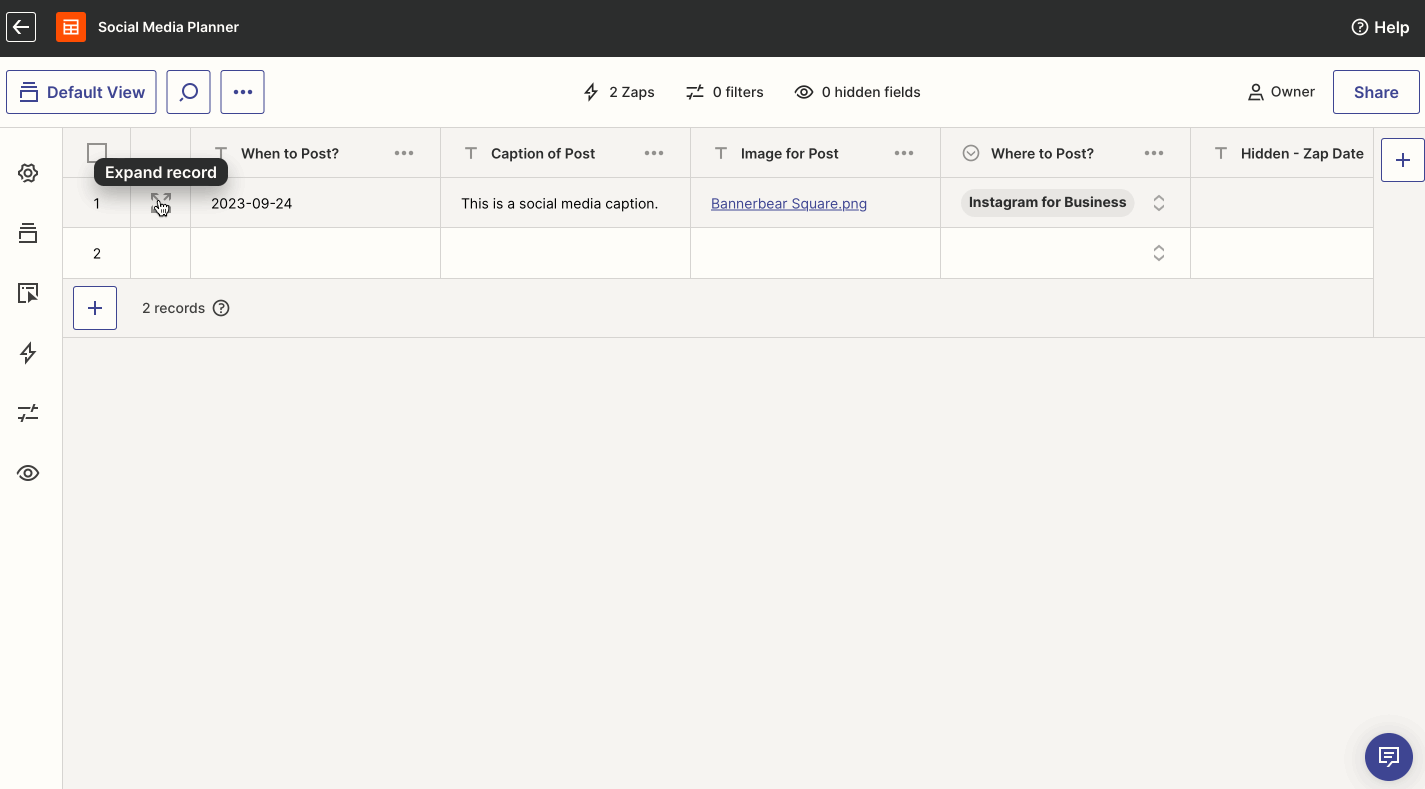Add a new record with the plus button
The width and height of the screenshot is (1425, 789).
pos(94,307)
